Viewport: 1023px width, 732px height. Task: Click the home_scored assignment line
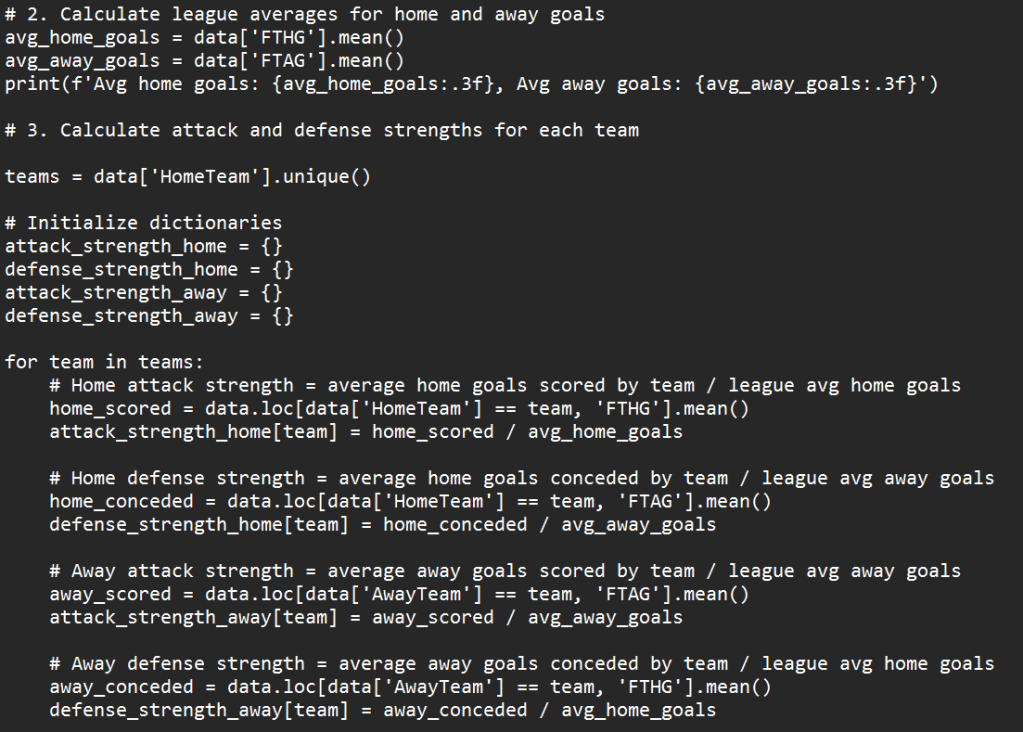398,408
